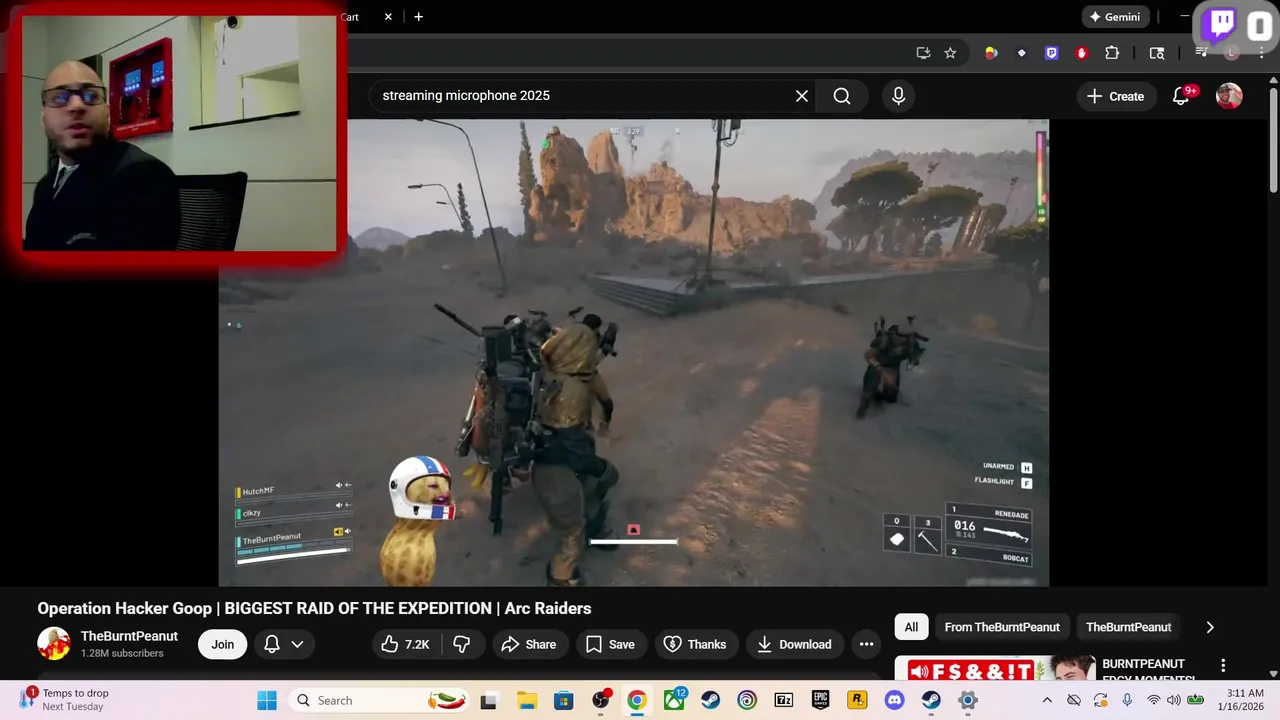Open Chrome media controls icon
The image size is (1280, 720).
pos(1202,53)
